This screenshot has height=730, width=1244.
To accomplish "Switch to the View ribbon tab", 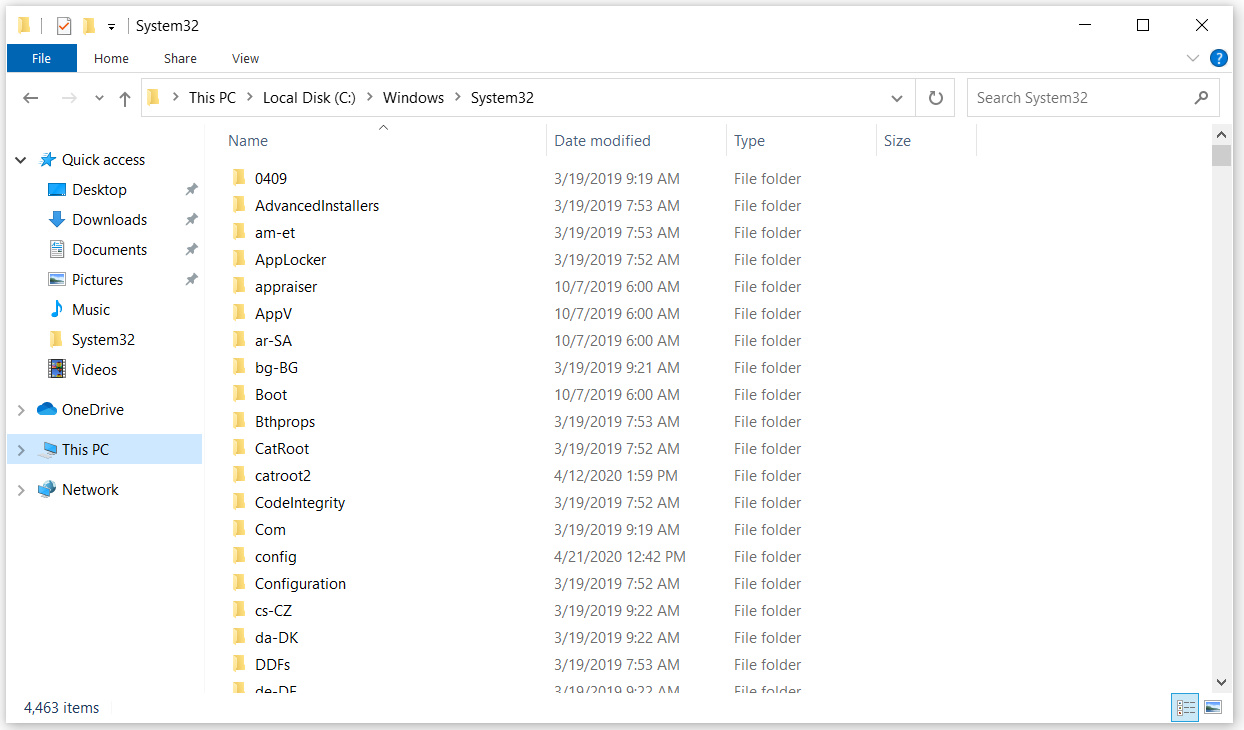I will (244, 58).
